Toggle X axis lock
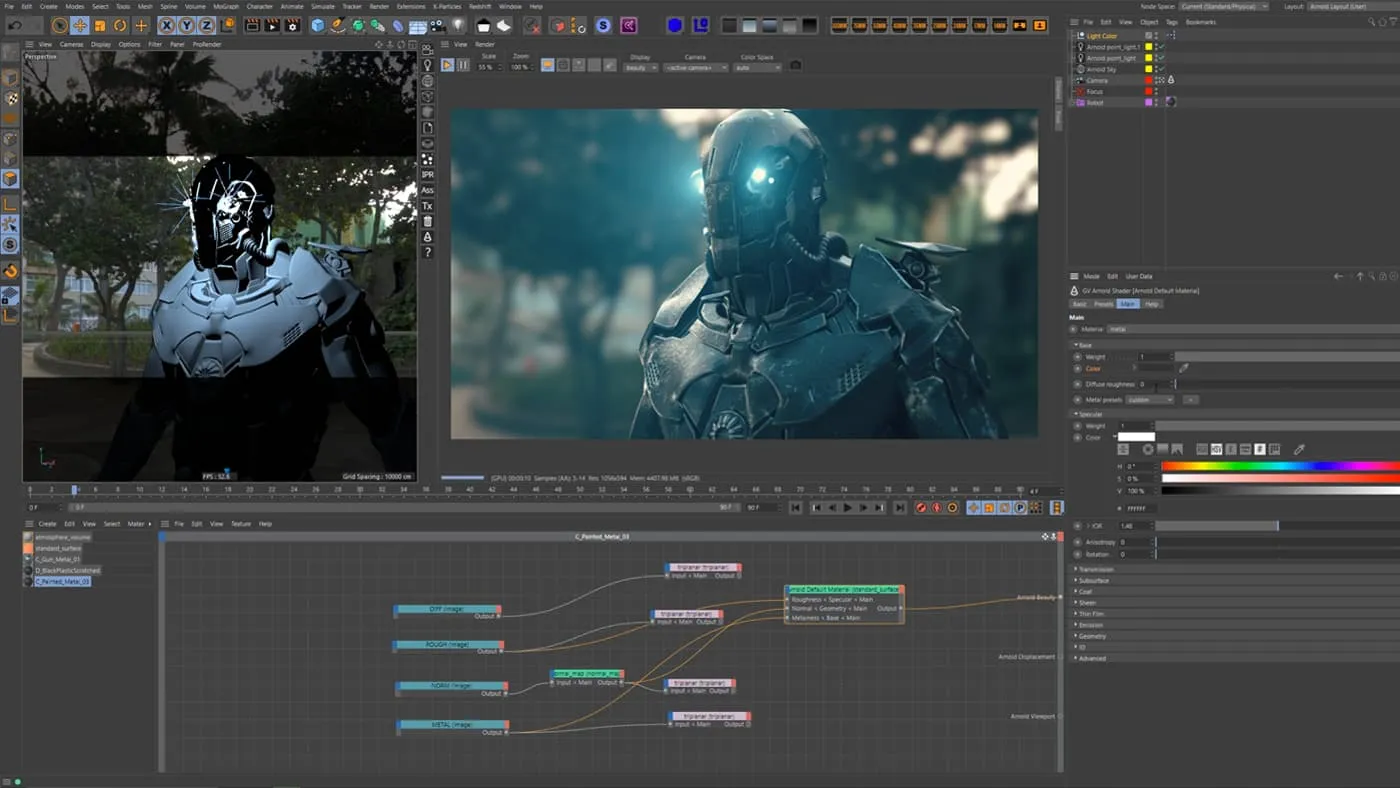The image size is (1400, 788). point(166,25)
